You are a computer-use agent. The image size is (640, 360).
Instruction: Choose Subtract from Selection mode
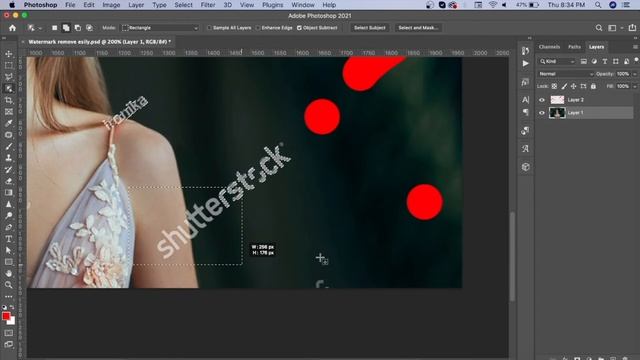(x=78, y=28)
